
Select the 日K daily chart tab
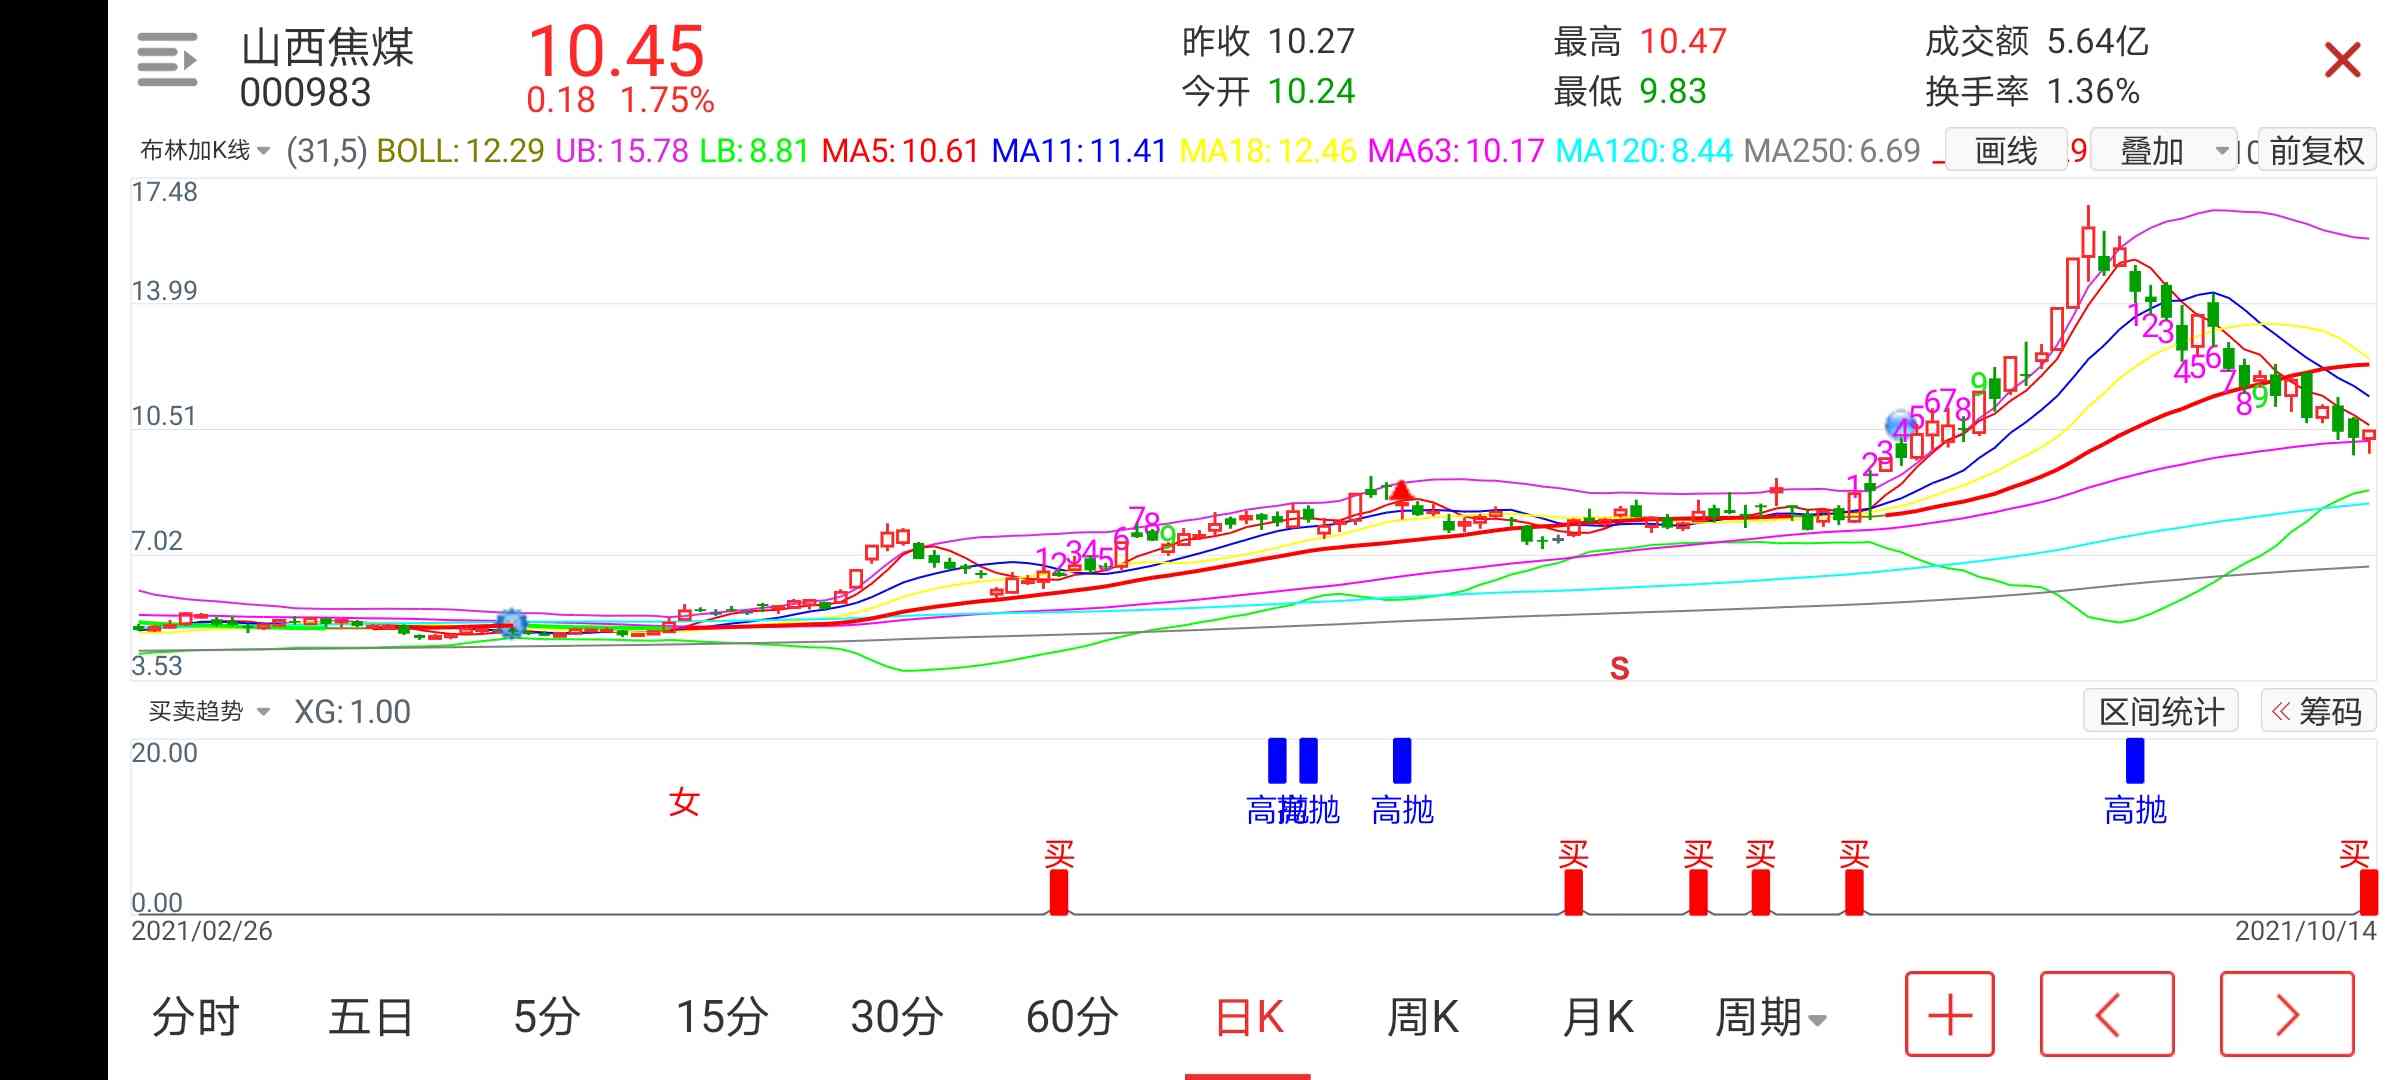tap(1248, 1017)
